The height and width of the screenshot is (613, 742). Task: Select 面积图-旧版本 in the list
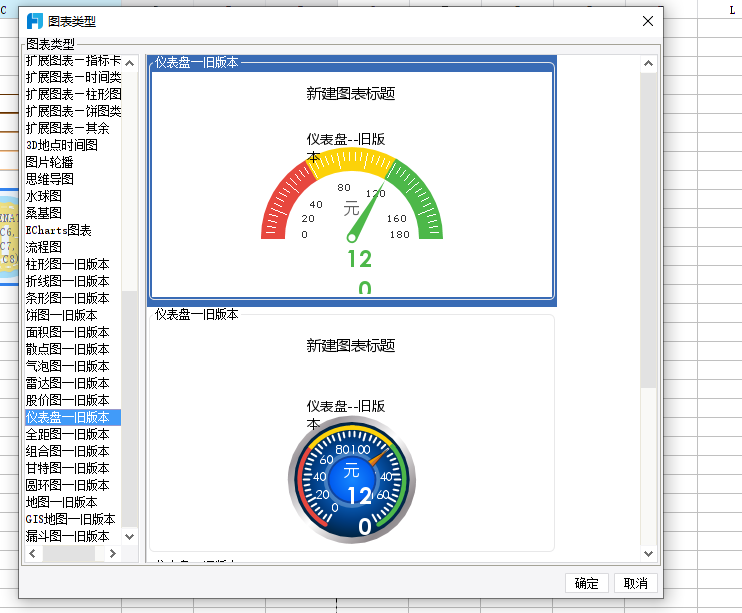coord(73,332)
